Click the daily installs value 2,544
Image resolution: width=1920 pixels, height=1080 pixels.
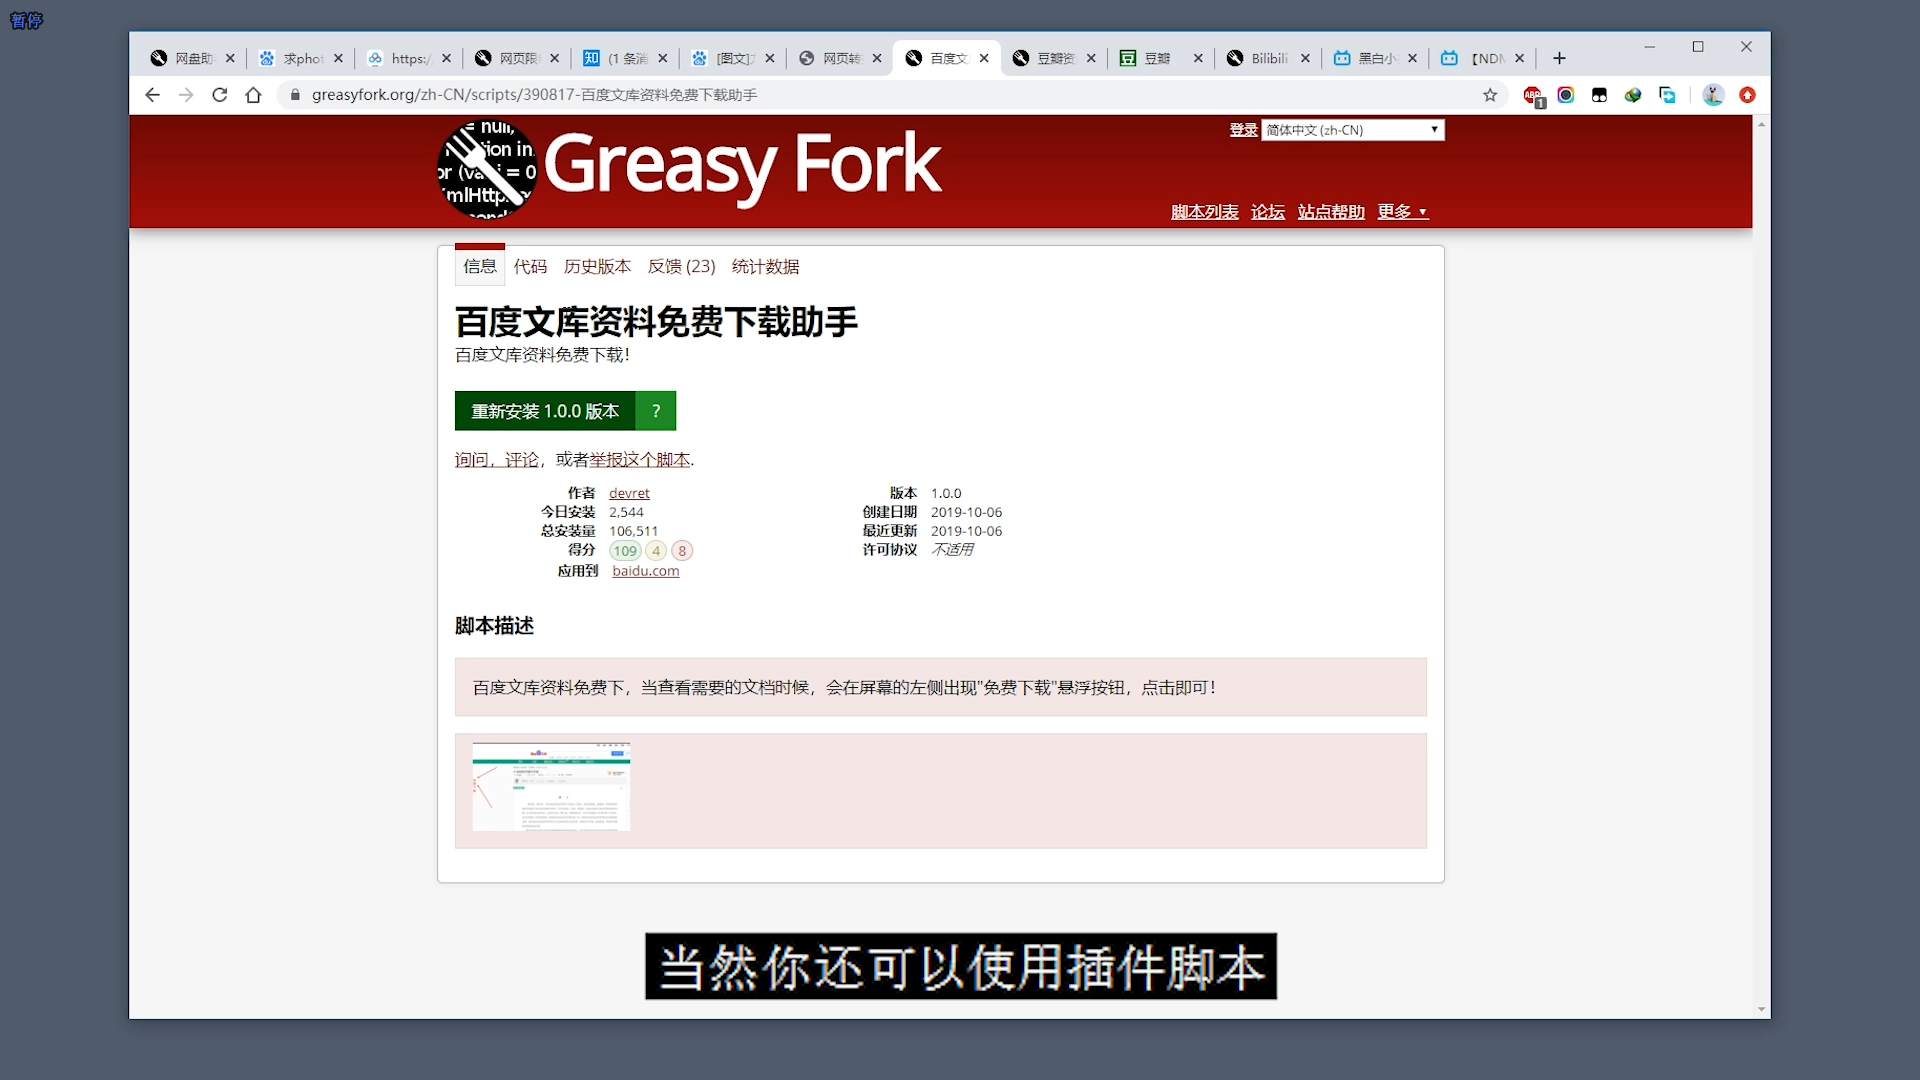click(627, 512)
